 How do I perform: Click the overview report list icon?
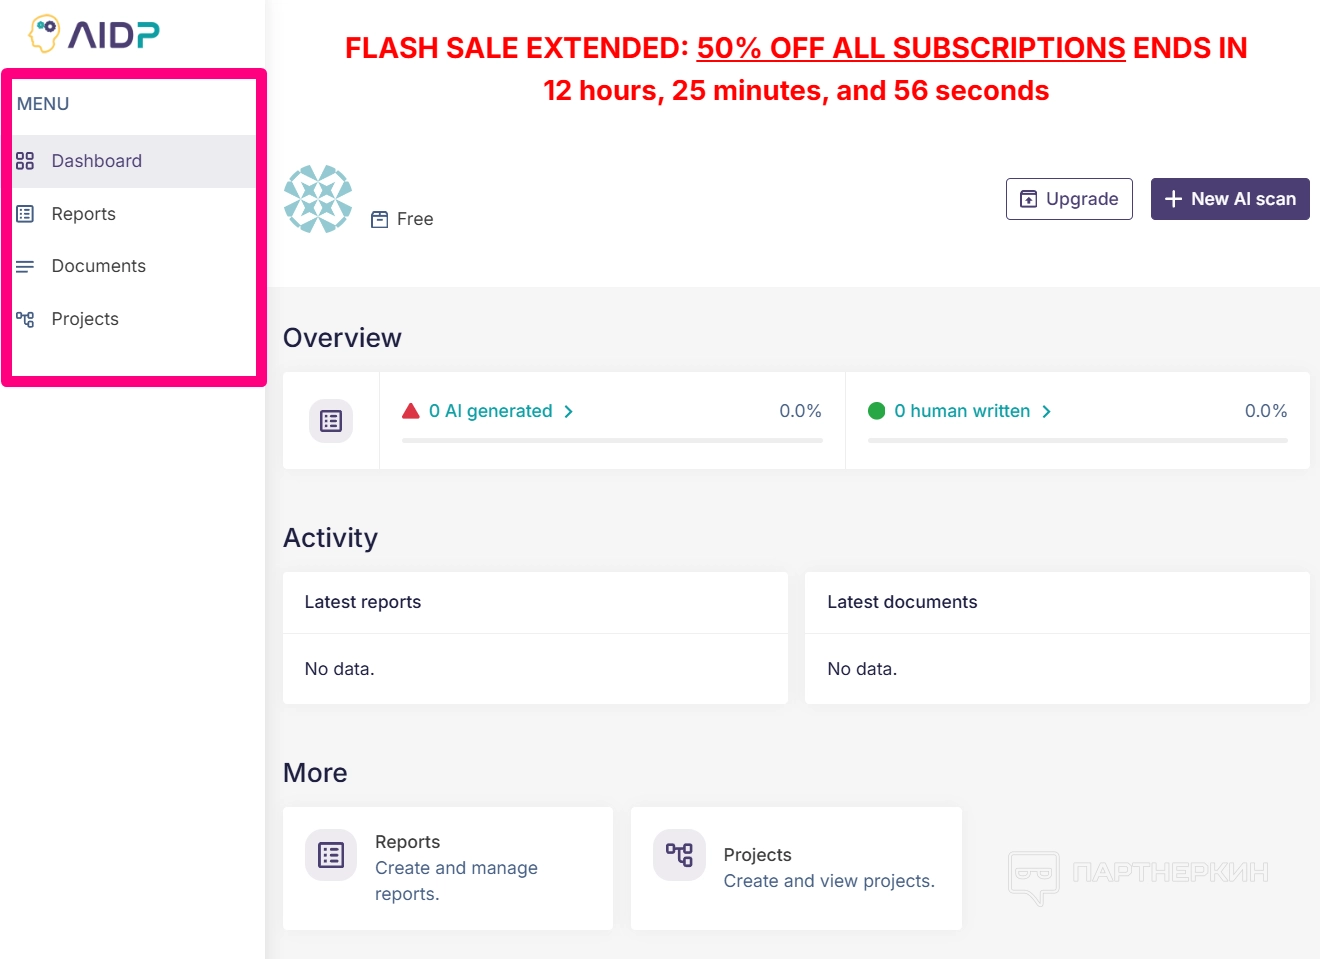[x=331, y=421]
